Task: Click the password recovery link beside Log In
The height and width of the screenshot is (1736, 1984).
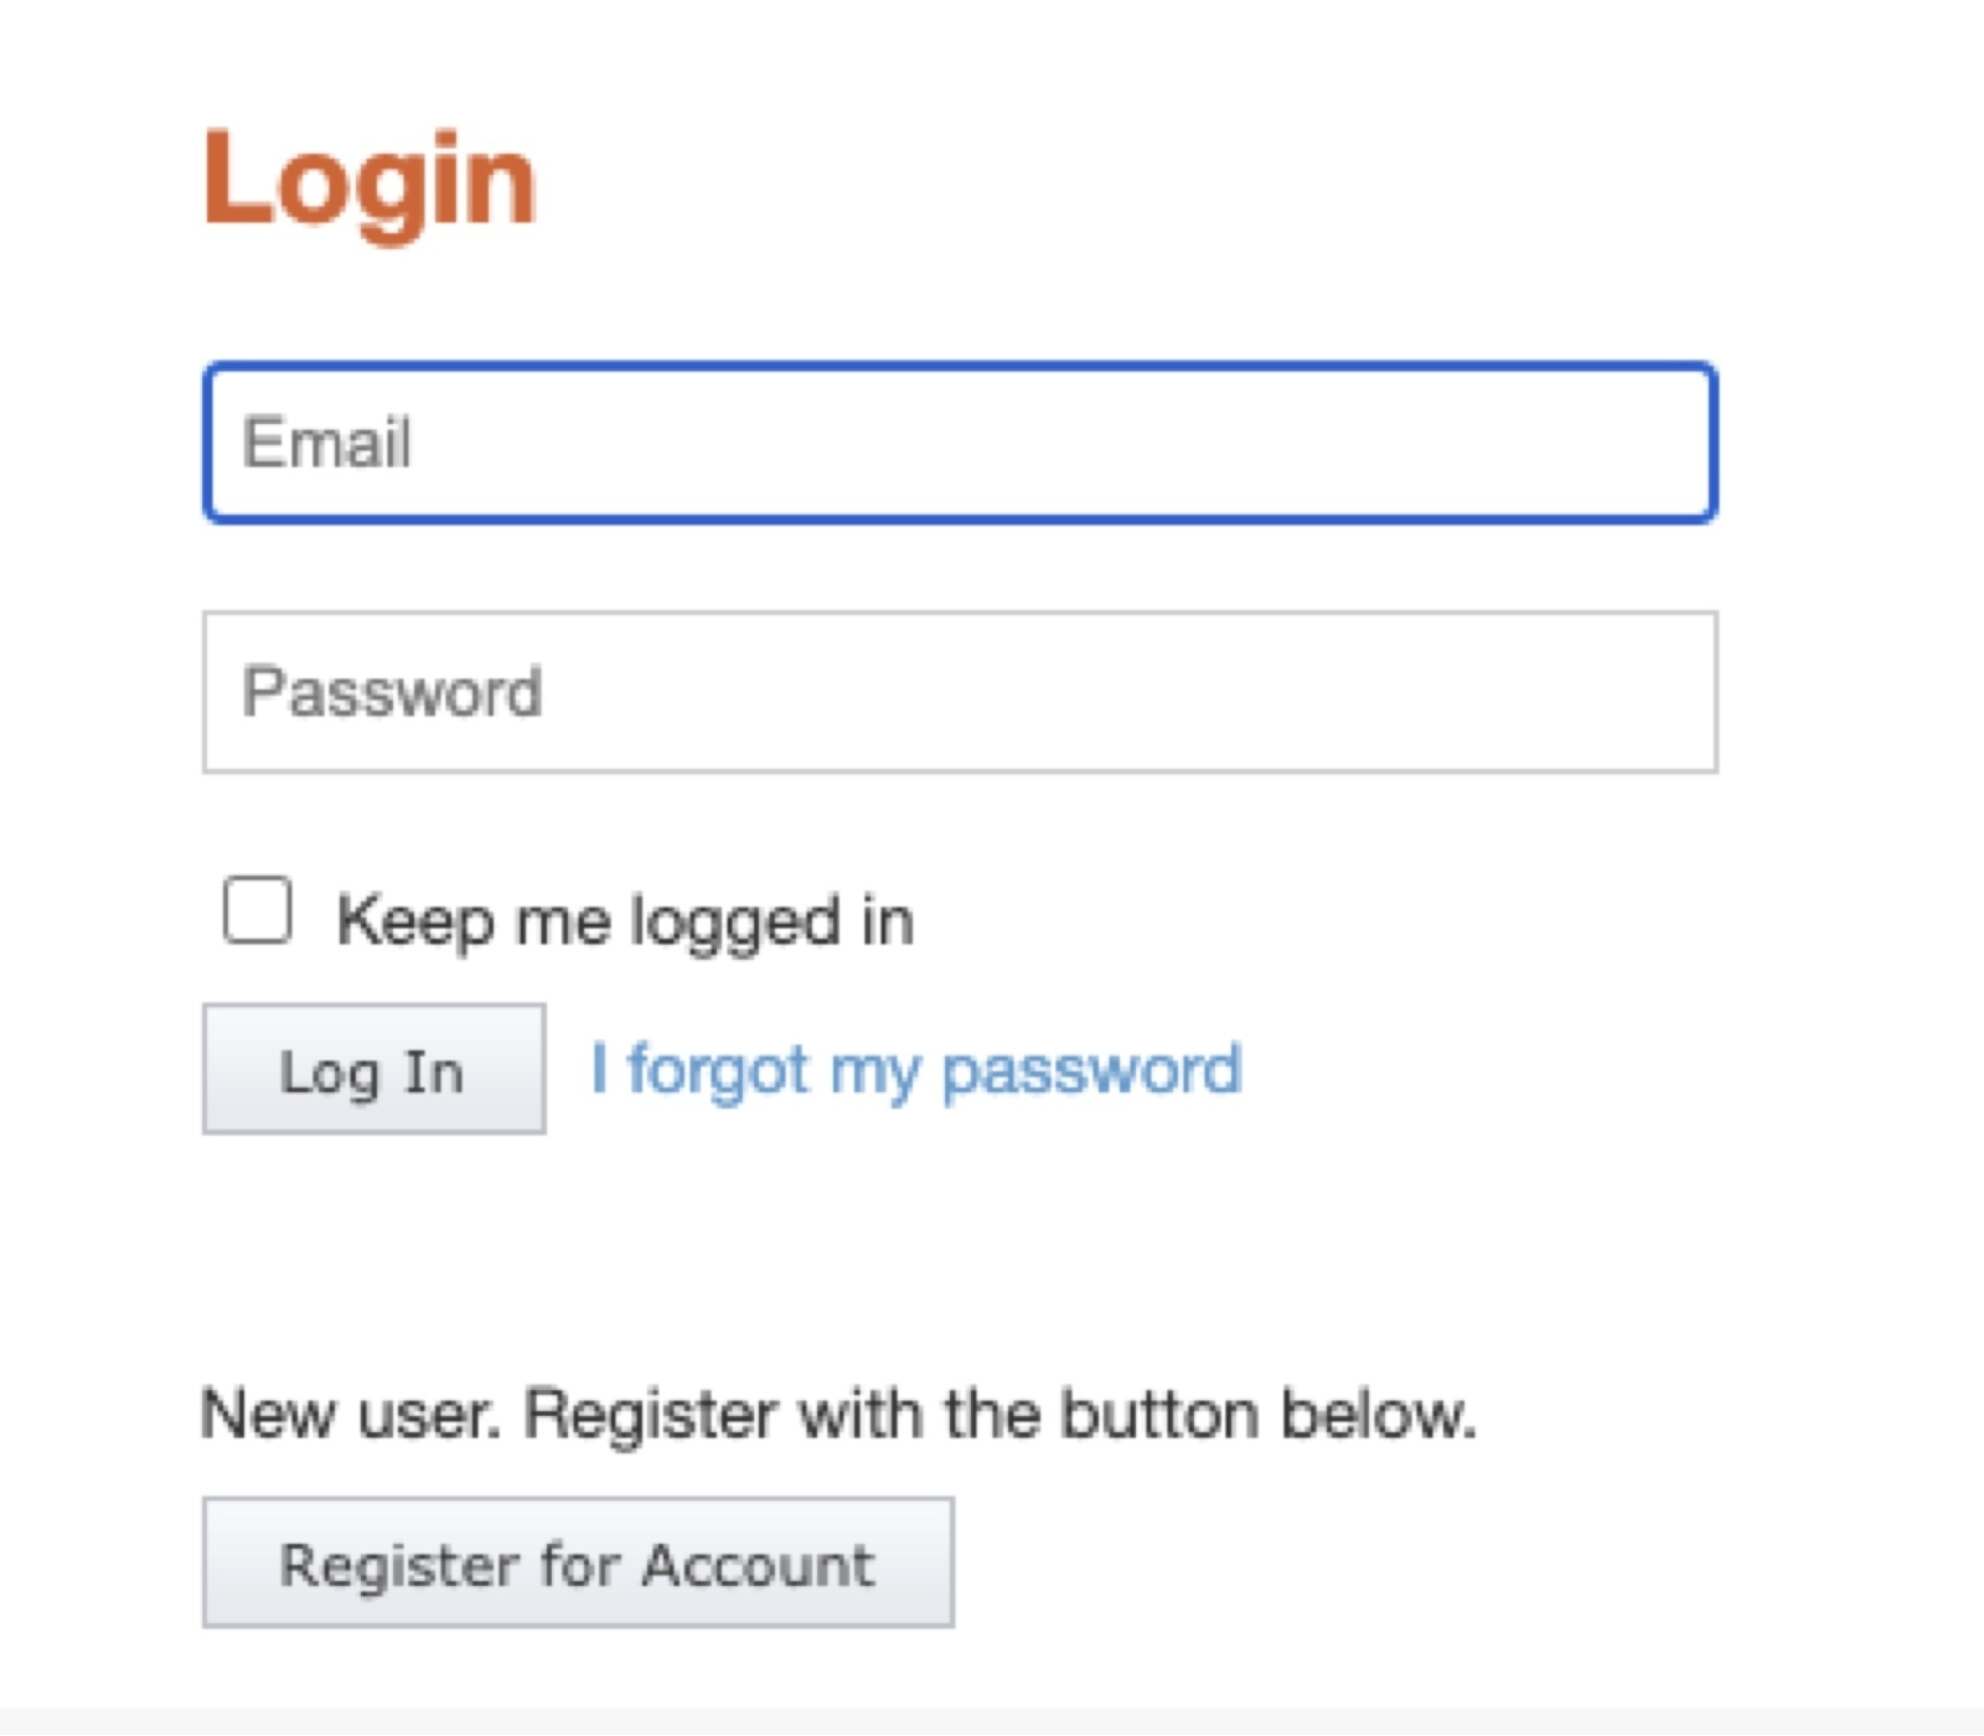Action: click(915, 1070)
